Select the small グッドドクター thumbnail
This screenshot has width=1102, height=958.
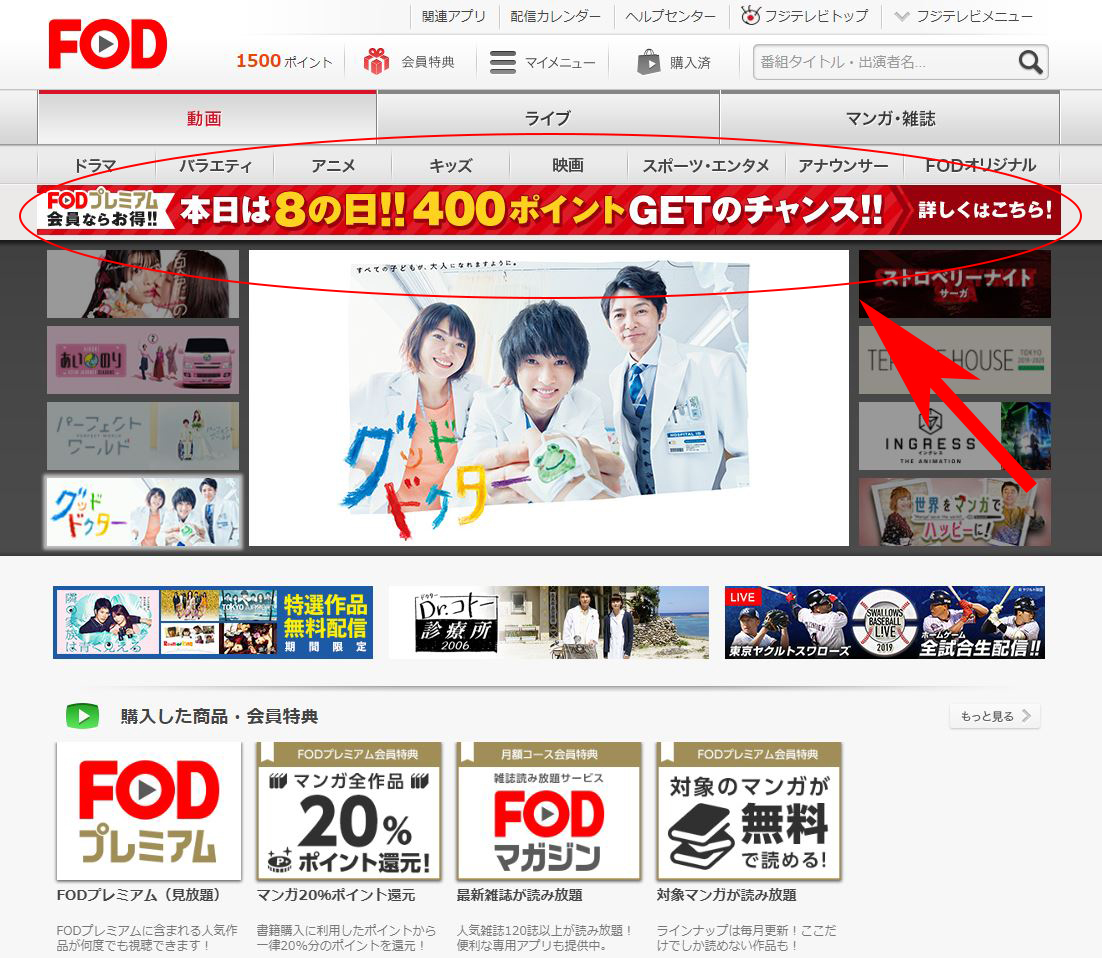pos(143,512)
